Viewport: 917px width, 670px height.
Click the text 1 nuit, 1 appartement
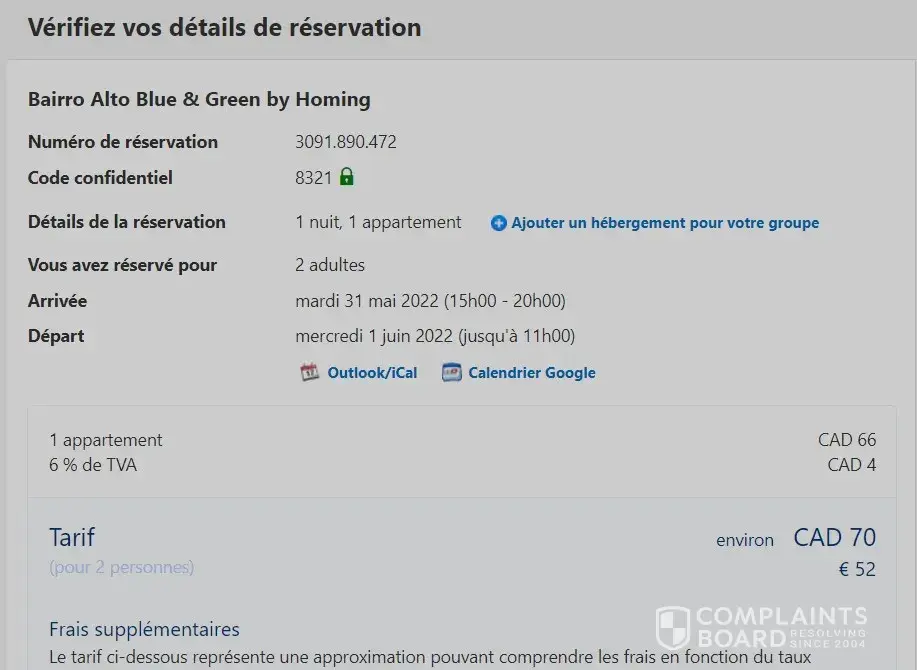pyautogui.click(x=378, y=222)
